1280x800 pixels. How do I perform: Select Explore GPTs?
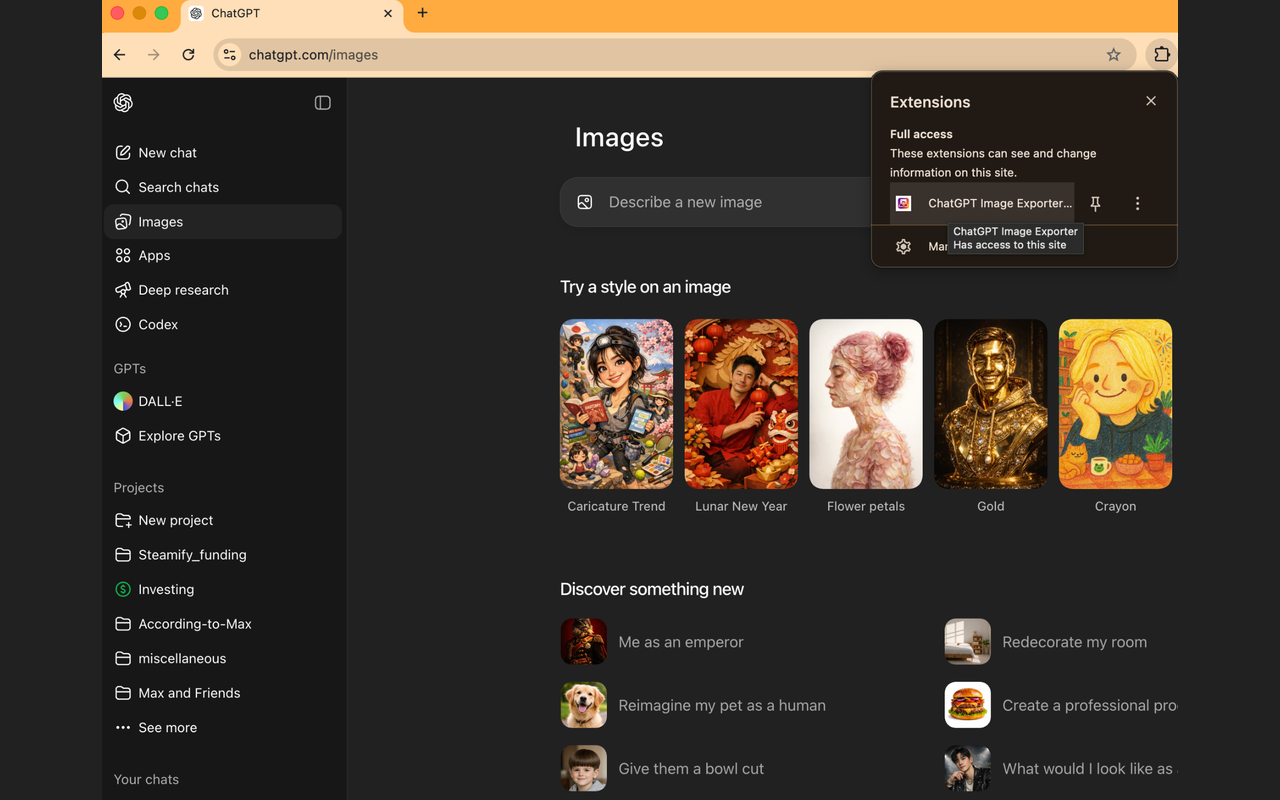coord(223,436)
